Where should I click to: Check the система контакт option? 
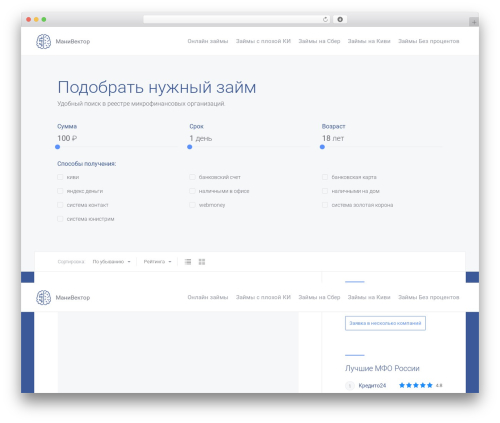(60, 205)
